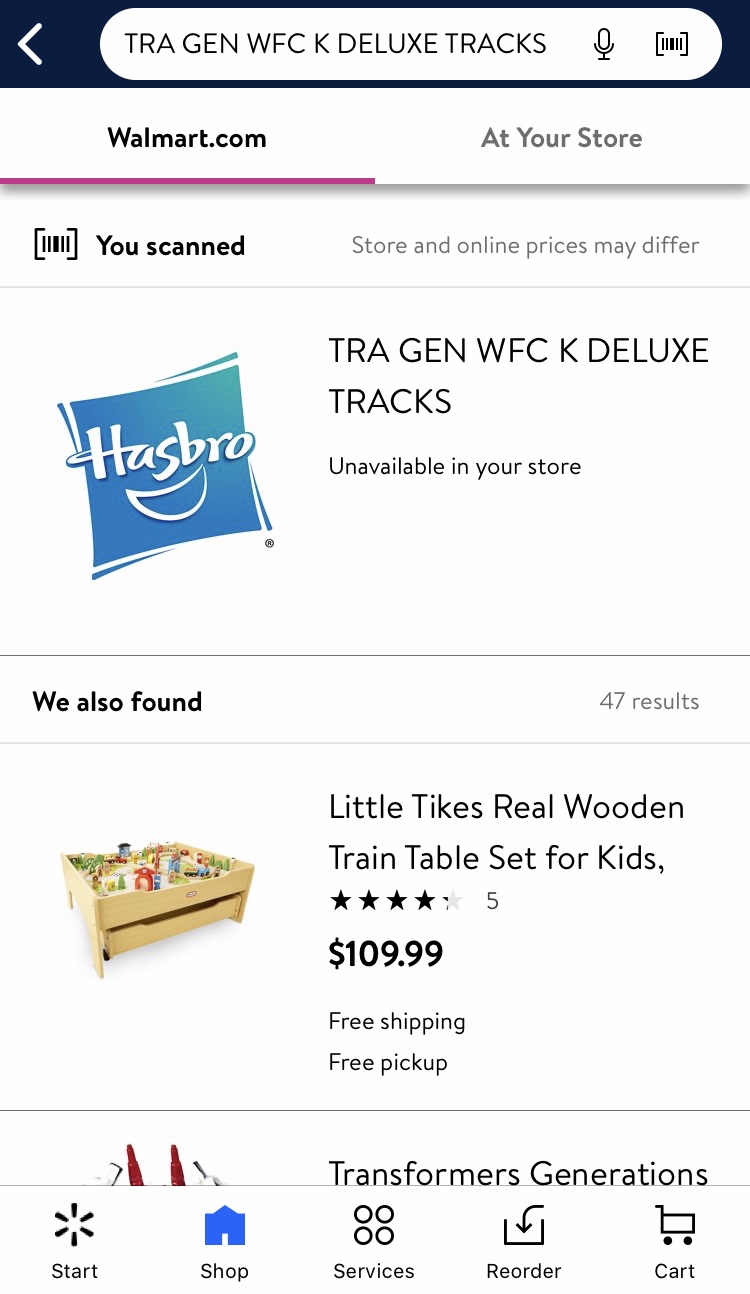
Task: Open the Start tab spark icon
Action: 75,1226
